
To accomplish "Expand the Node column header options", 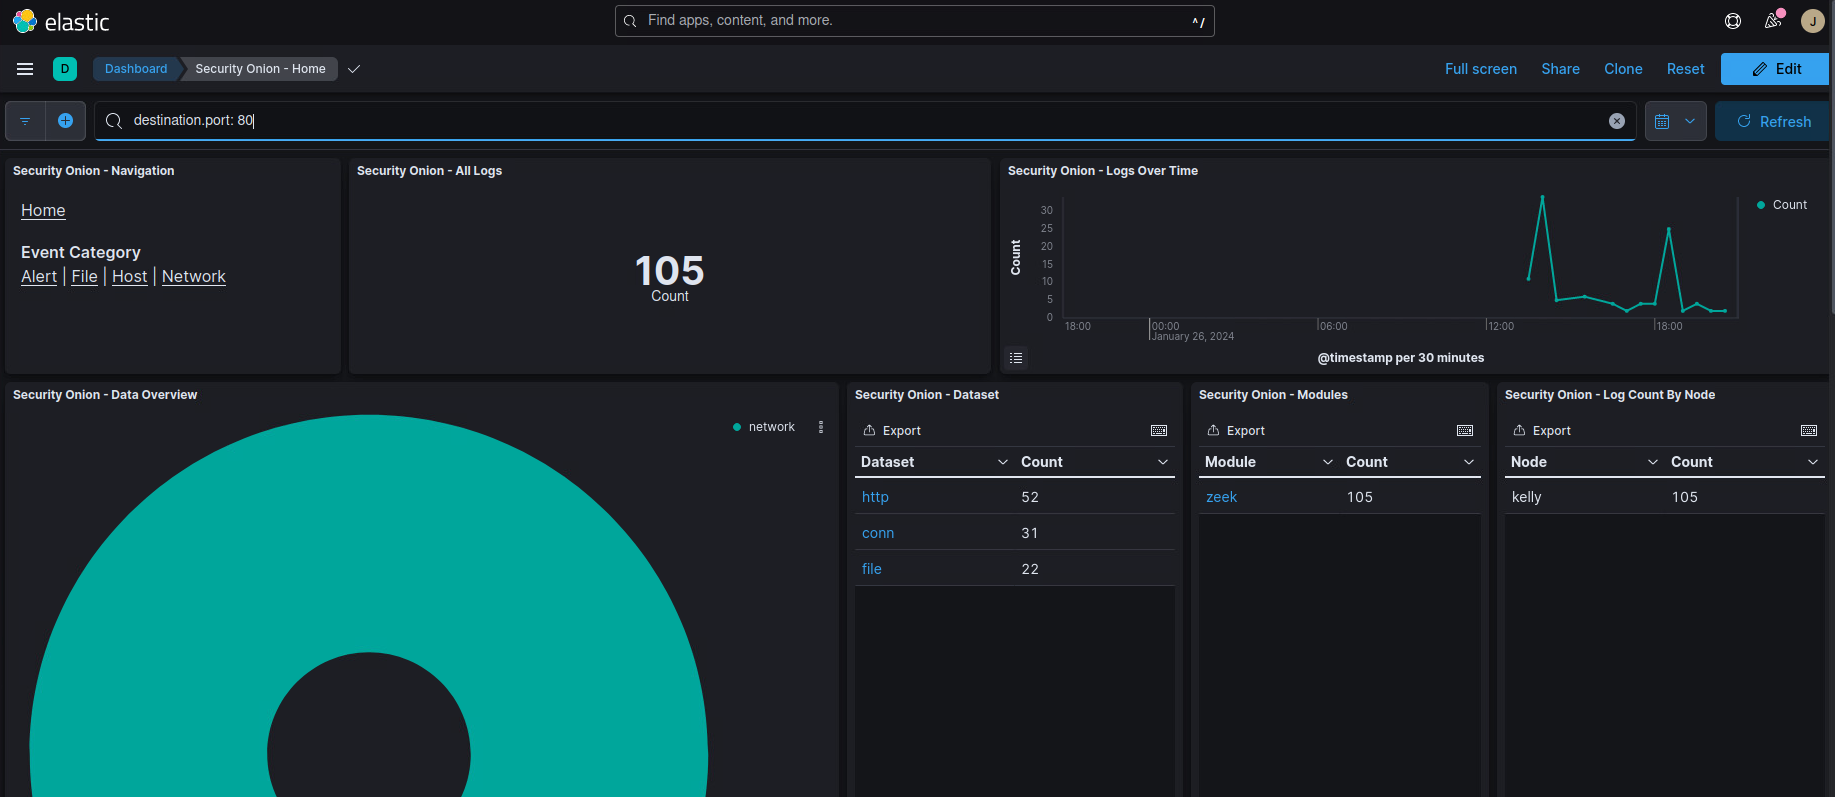I will [1652, 462].
